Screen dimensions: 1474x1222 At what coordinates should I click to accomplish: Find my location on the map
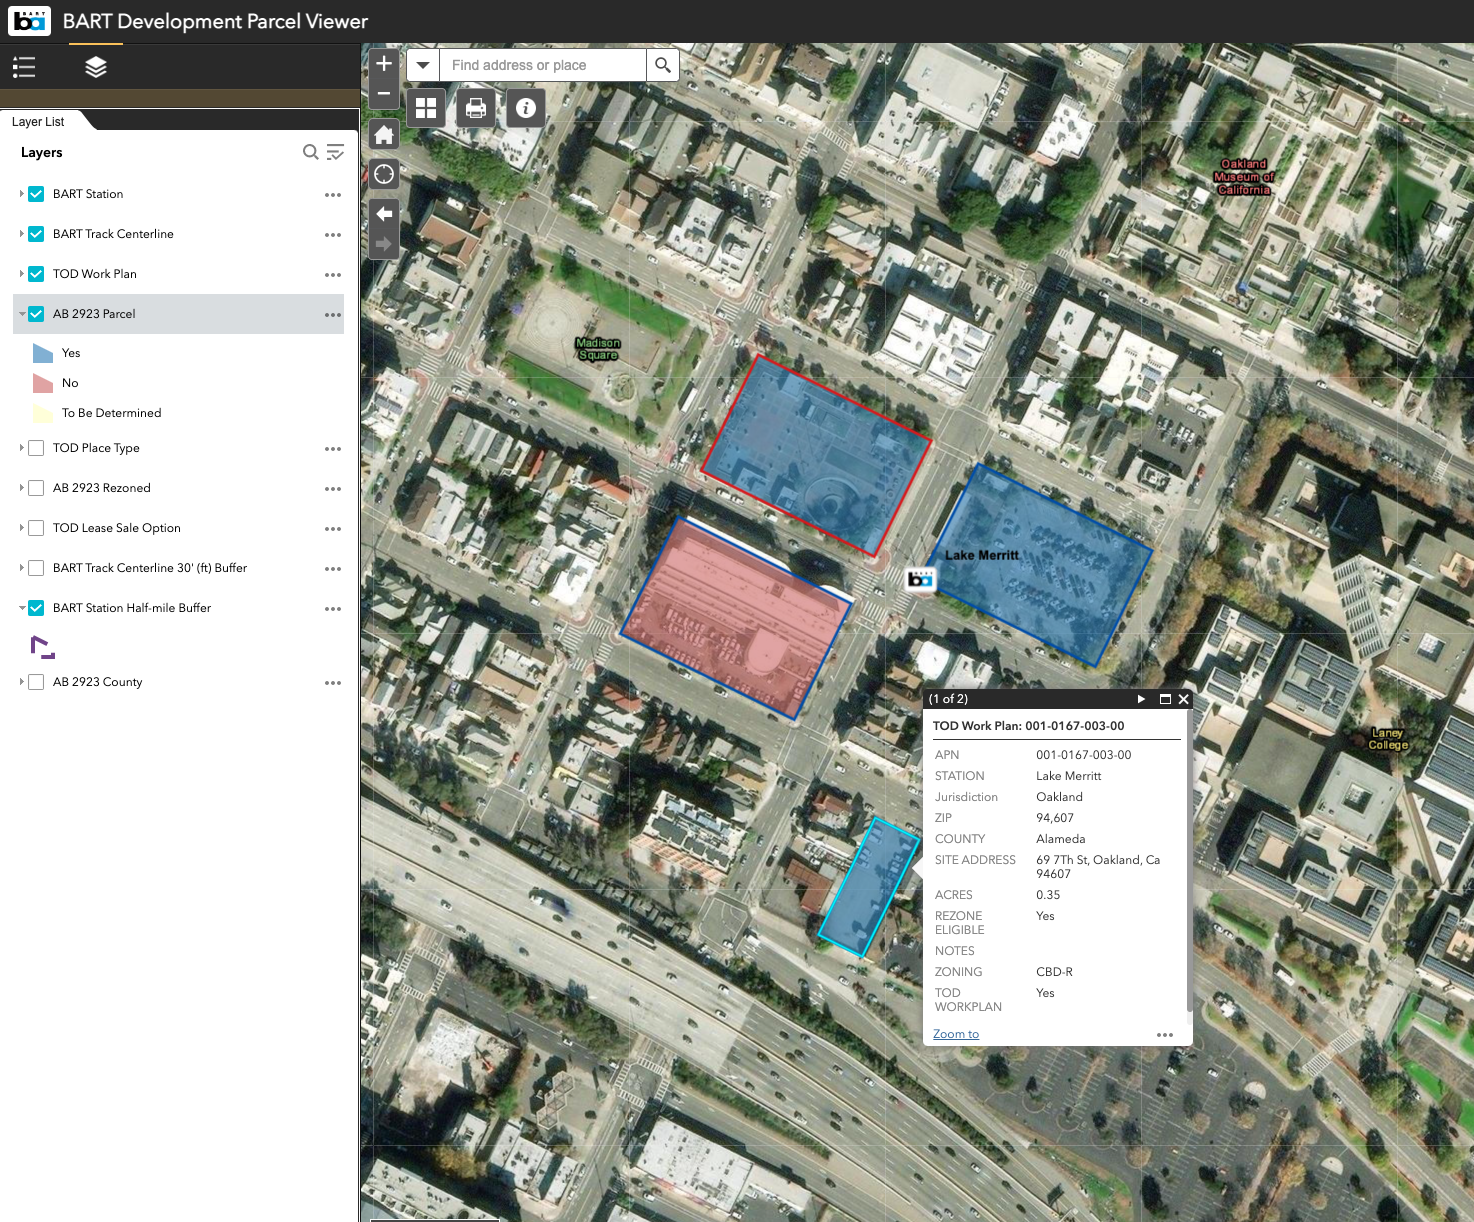tap(384, 174)
